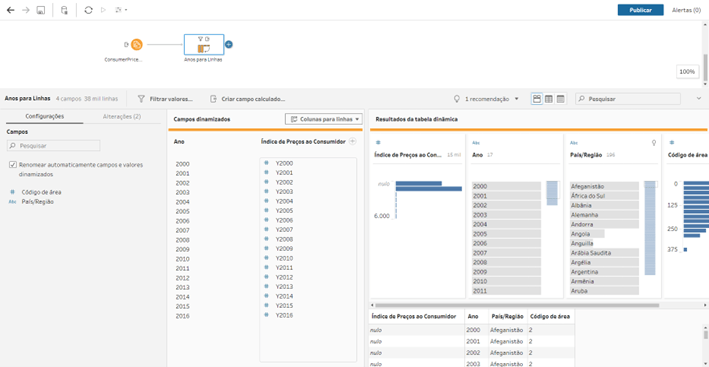Select Afeganistão in País/Região card

point(605,186)
